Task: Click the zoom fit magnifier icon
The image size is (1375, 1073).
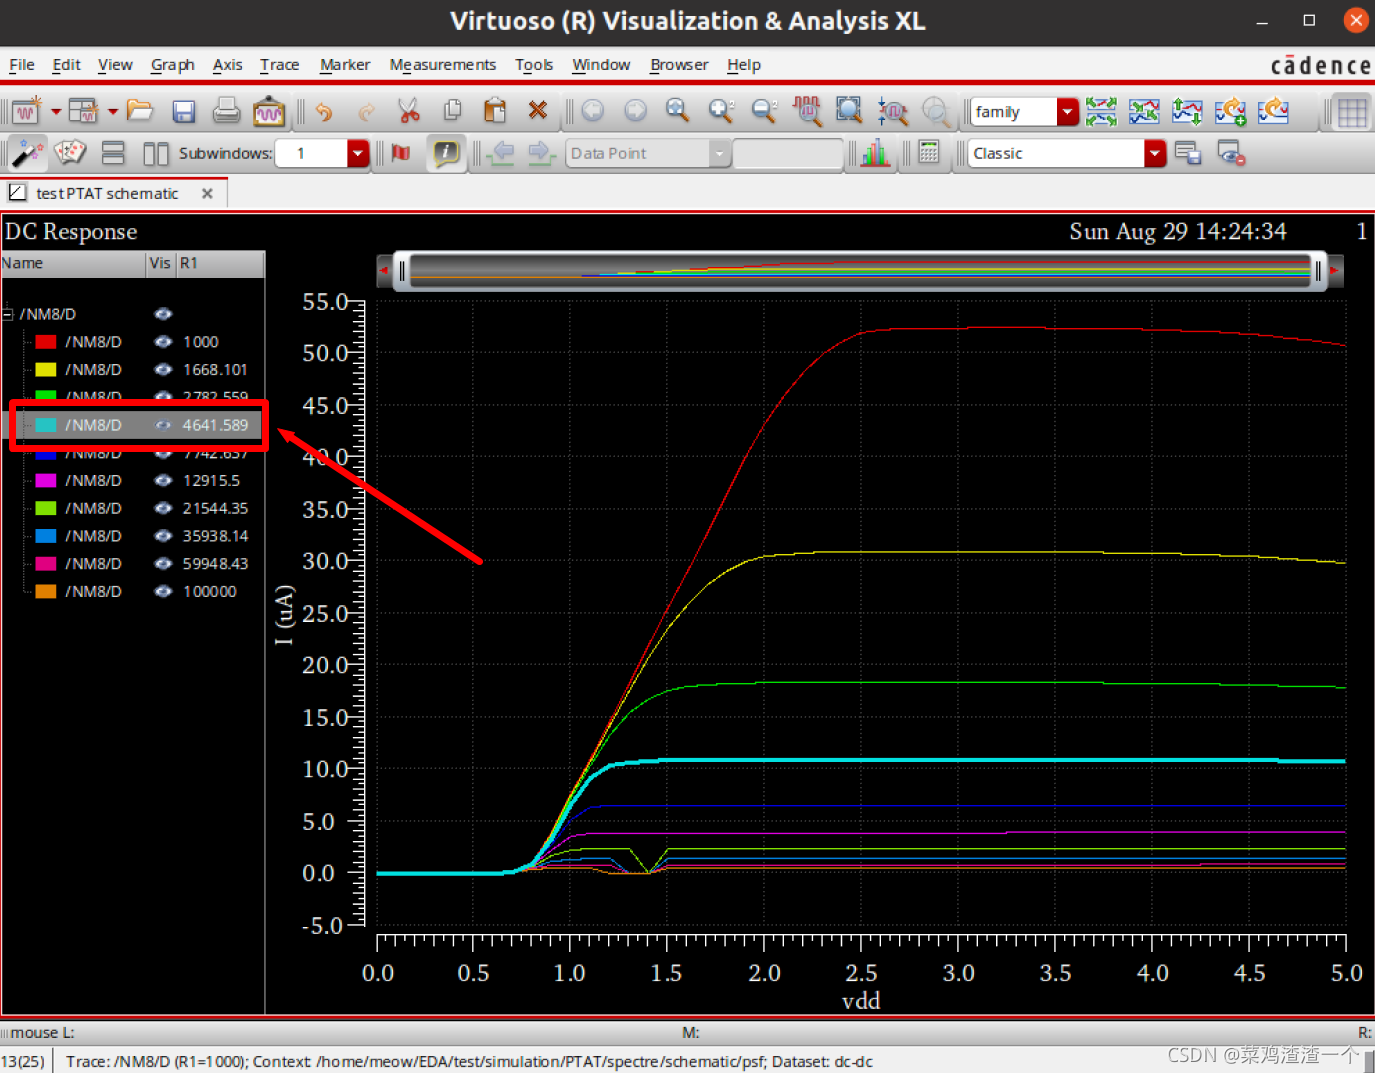Action: tap(678, 111)
